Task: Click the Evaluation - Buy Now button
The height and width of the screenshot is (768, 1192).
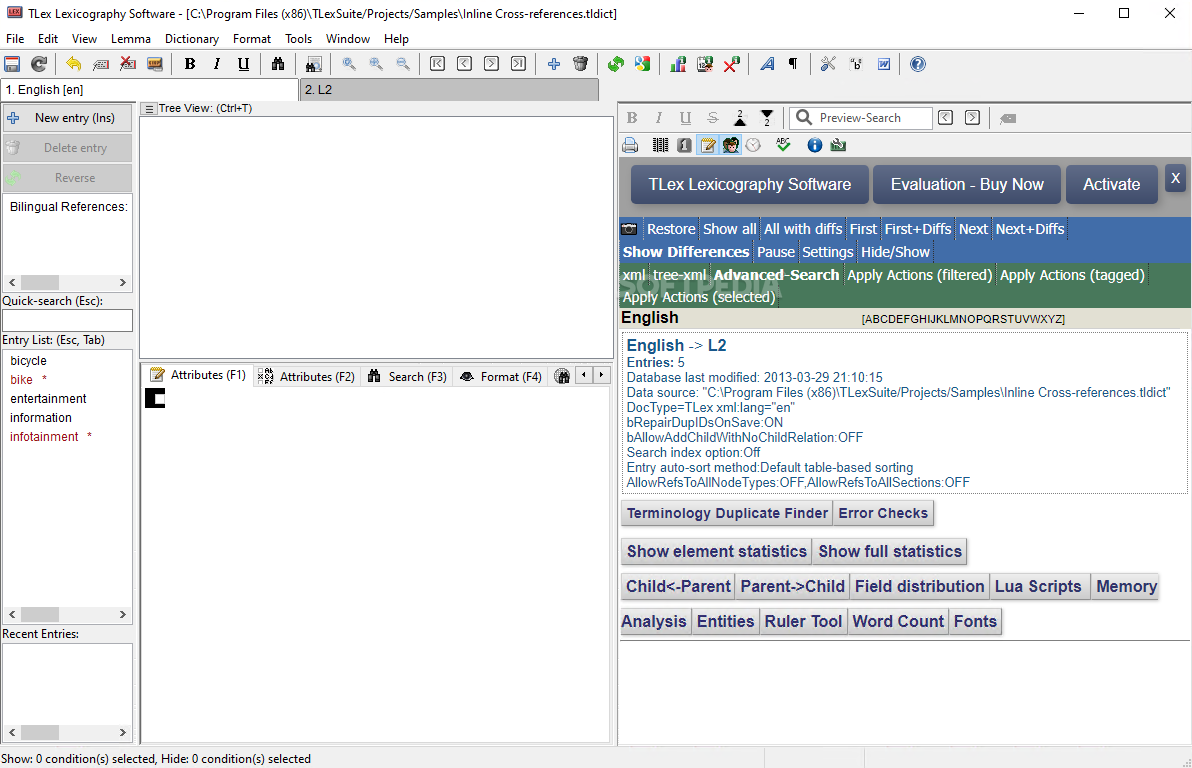Action: pyautogui.click(x=967, y=185)
